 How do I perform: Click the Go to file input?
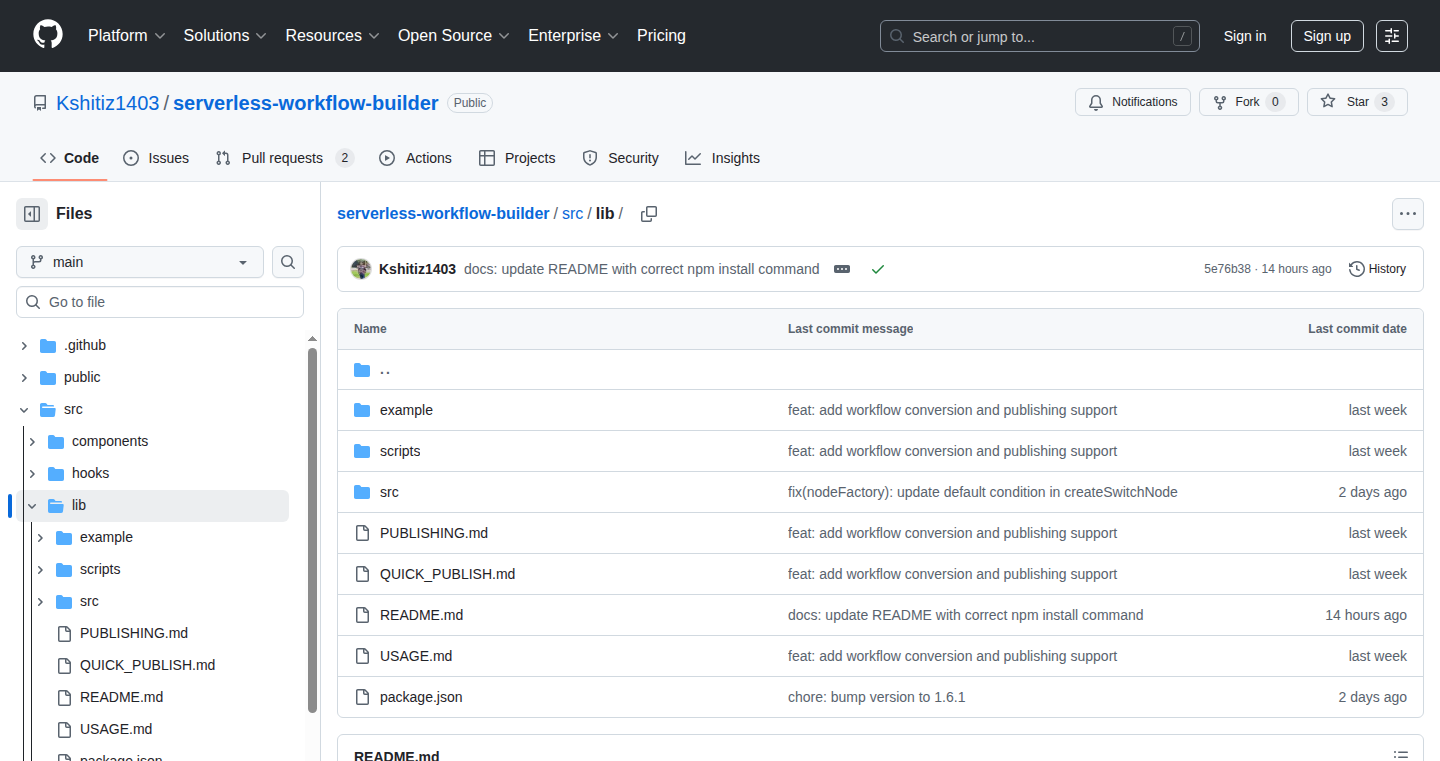click(x=160, y=302)
